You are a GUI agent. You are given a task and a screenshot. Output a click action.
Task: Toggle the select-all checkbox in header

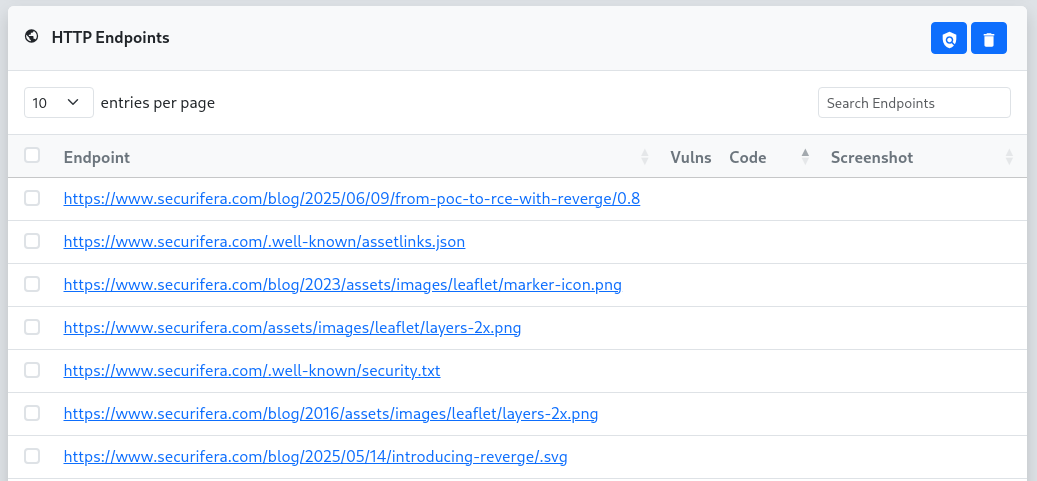(x=32, y=155)
